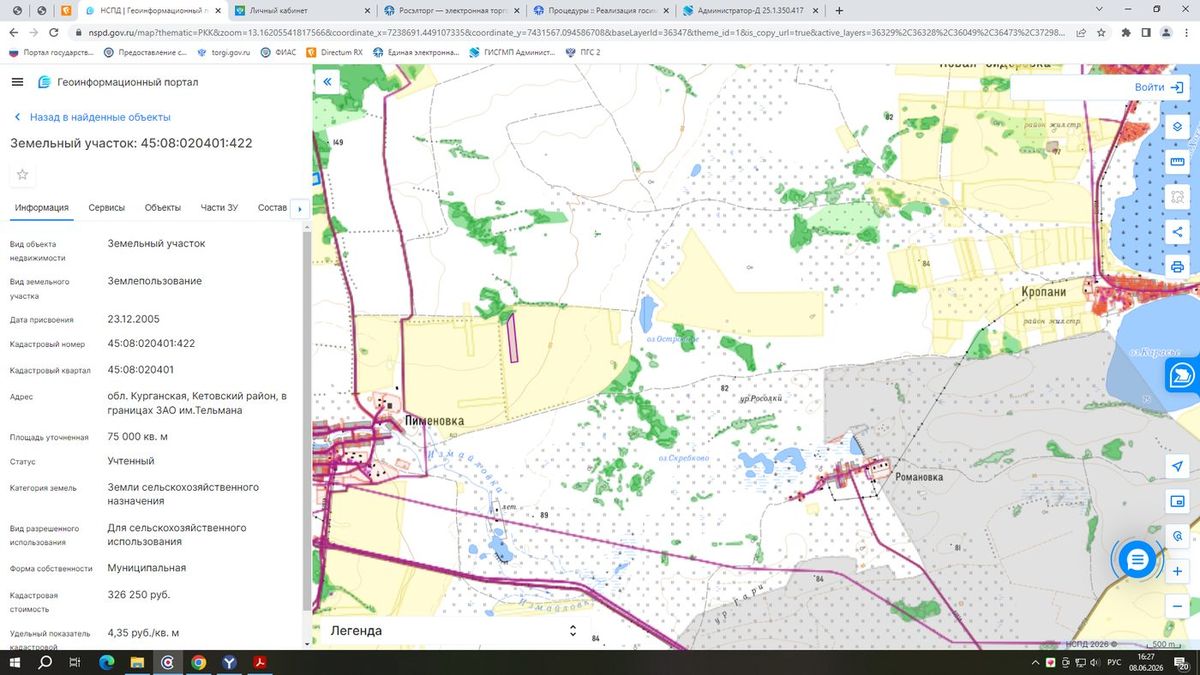The image size is (1200, 675).
Task: Toggle the overview mini-map
Action: (1177, 501)
